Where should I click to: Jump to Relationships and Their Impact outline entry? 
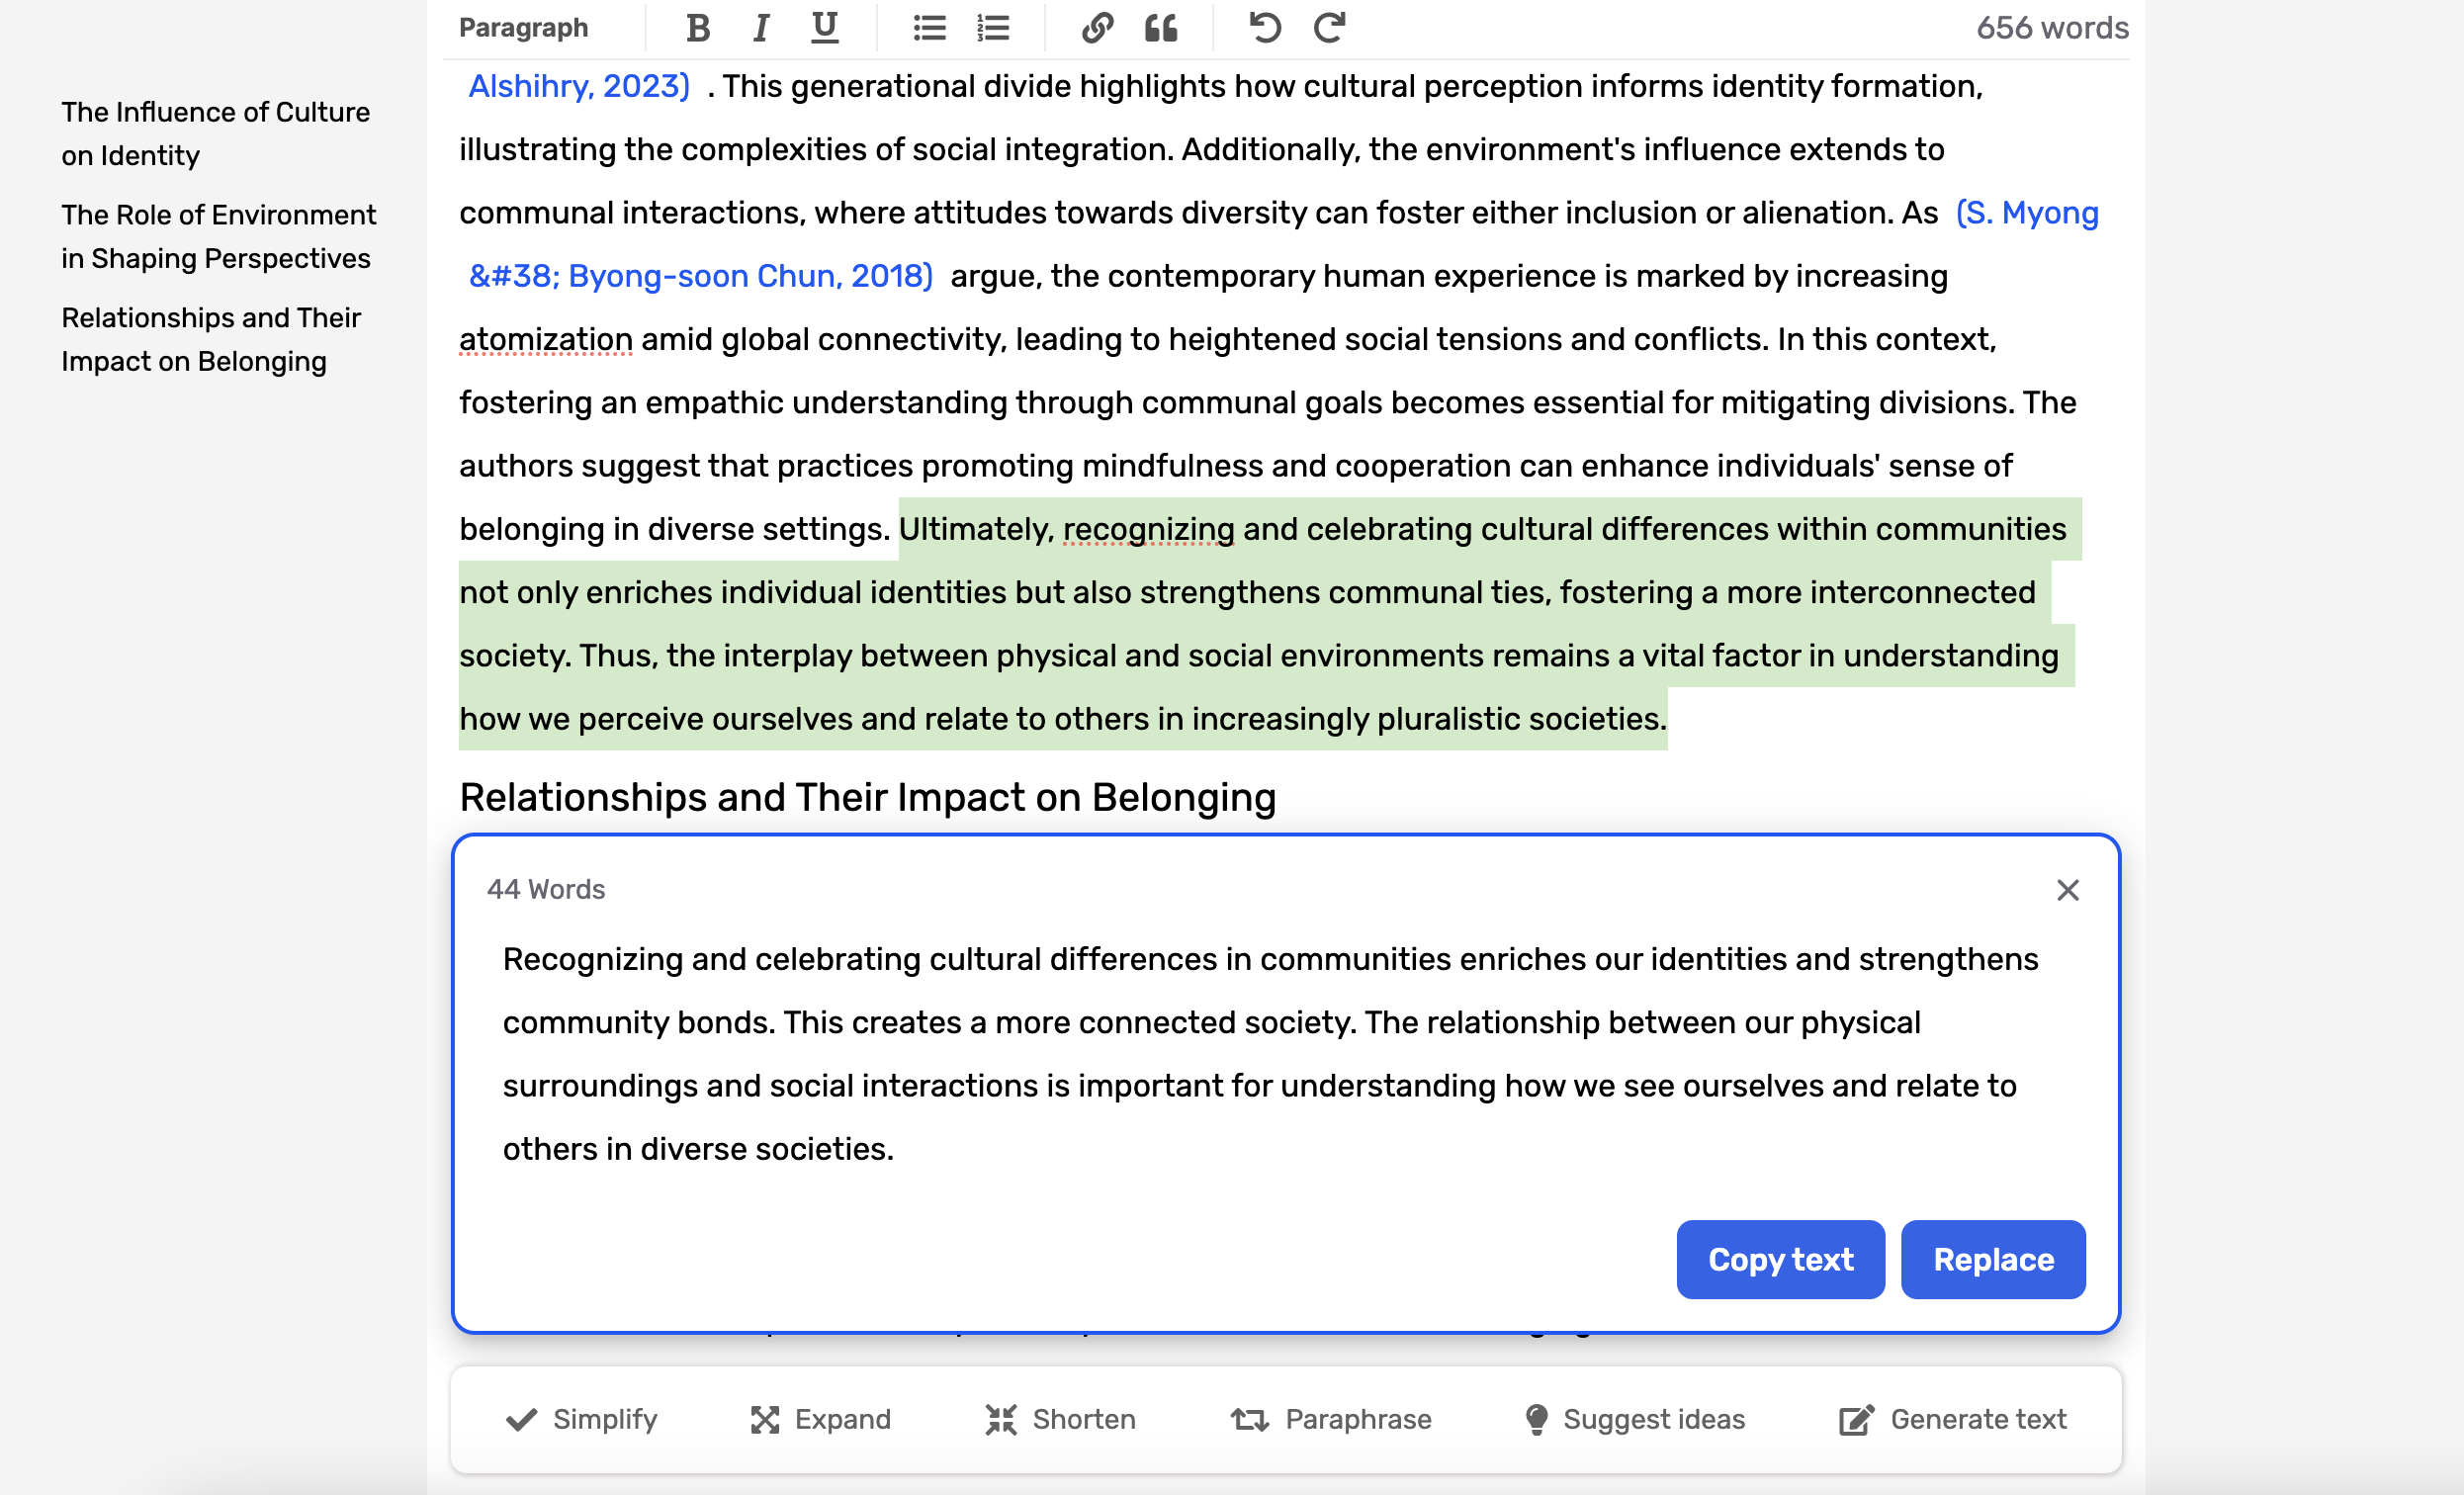(x=211, y=340)
